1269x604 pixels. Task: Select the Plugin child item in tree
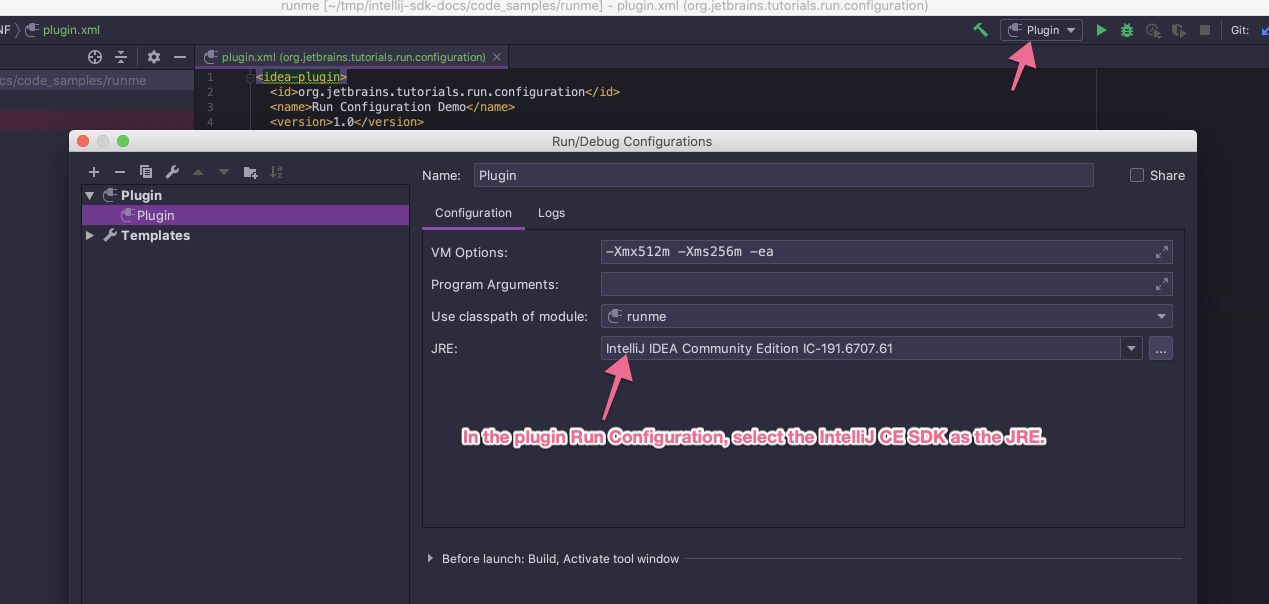coord(155,215)
